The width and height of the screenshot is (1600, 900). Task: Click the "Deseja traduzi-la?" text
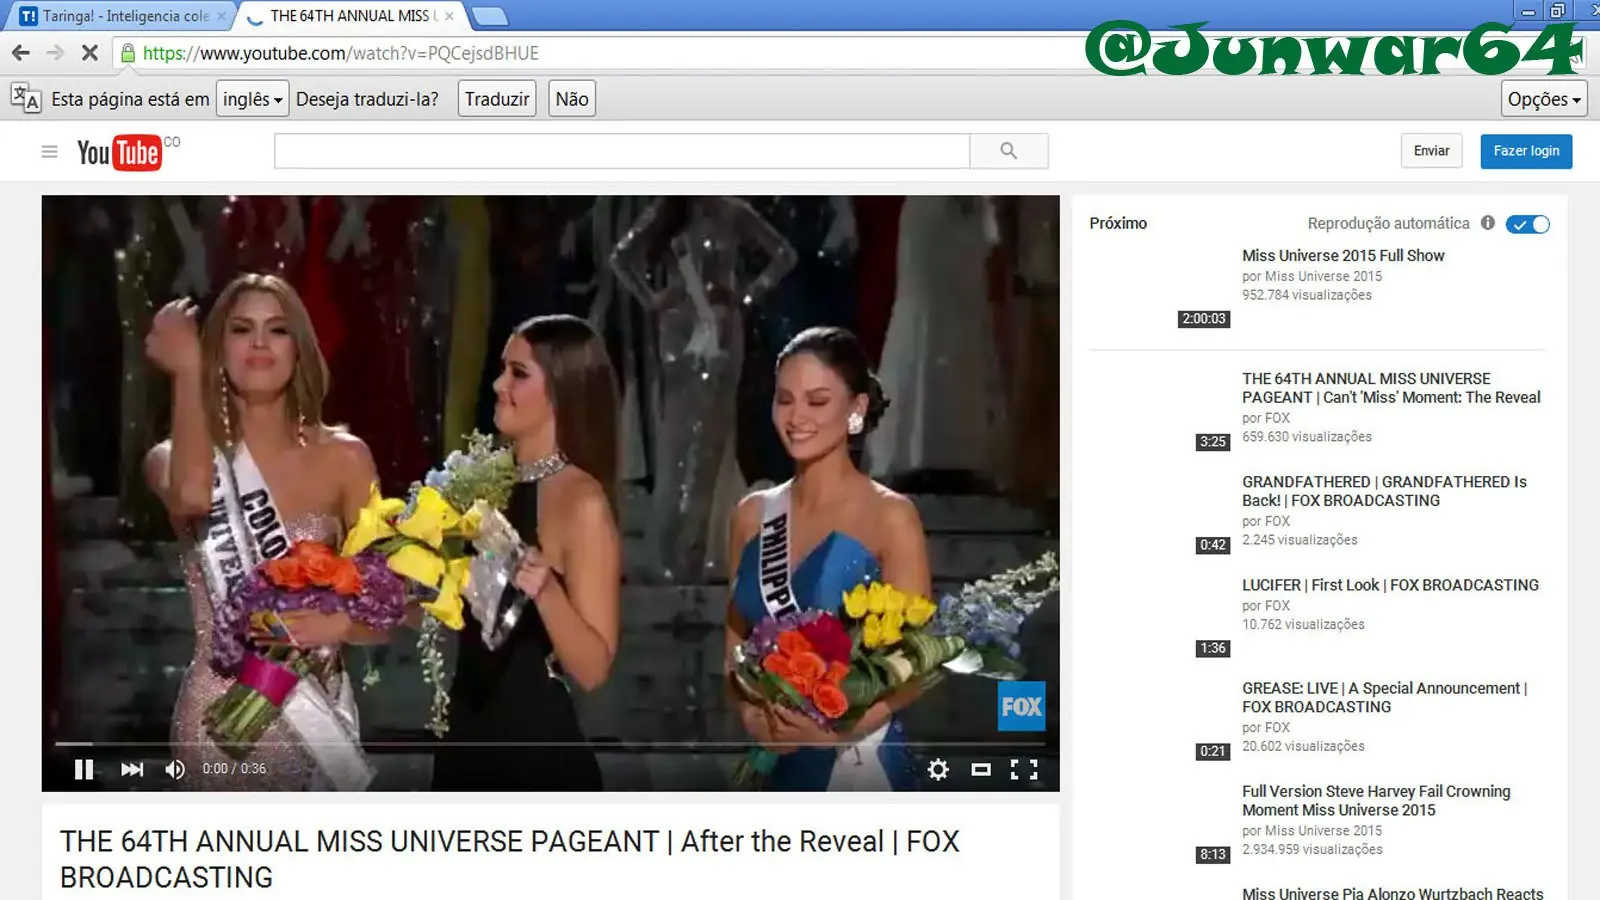point(367,99)
